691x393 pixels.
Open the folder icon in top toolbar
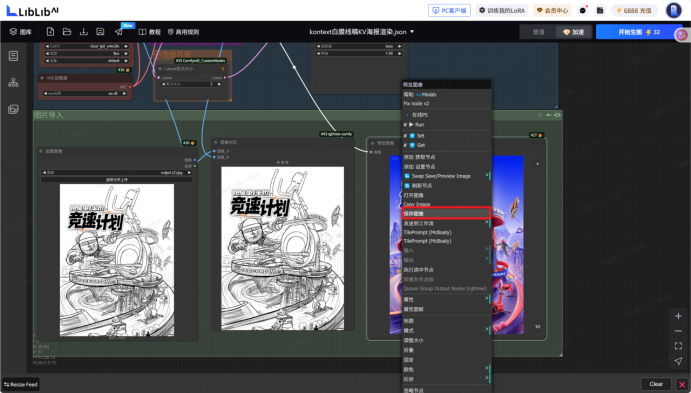point(67,32)
